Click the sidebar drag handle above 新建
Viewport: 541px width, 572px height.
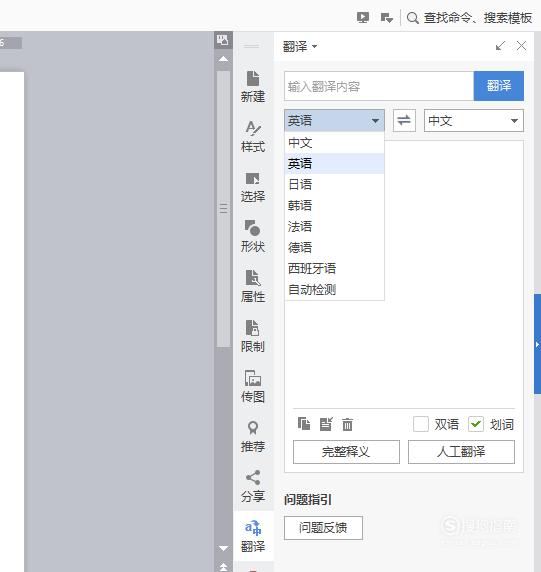tap(252, 46)
